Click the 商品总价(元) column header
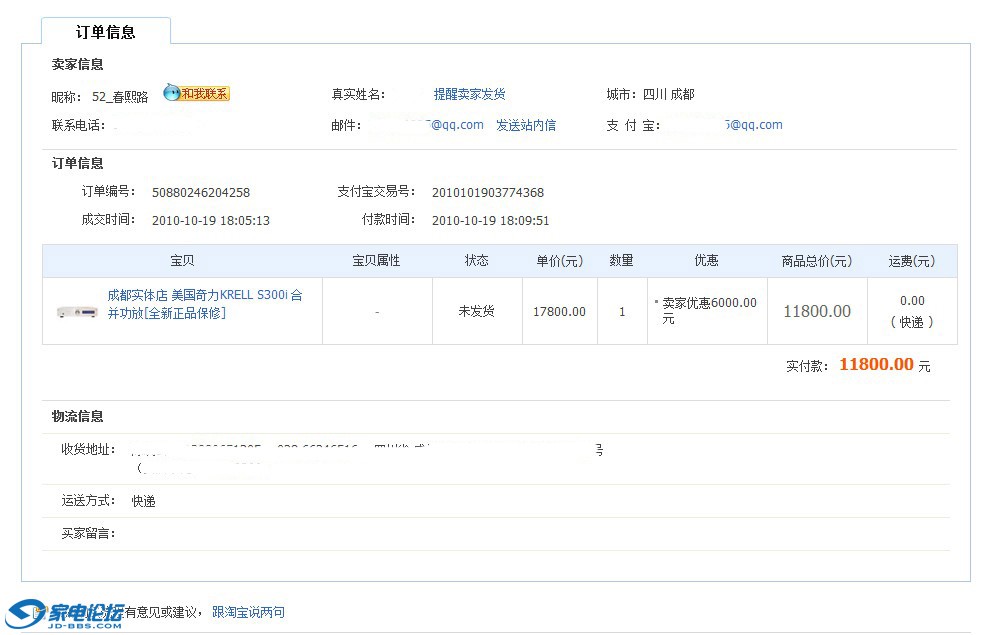986x635 pixels. (817, 261)
